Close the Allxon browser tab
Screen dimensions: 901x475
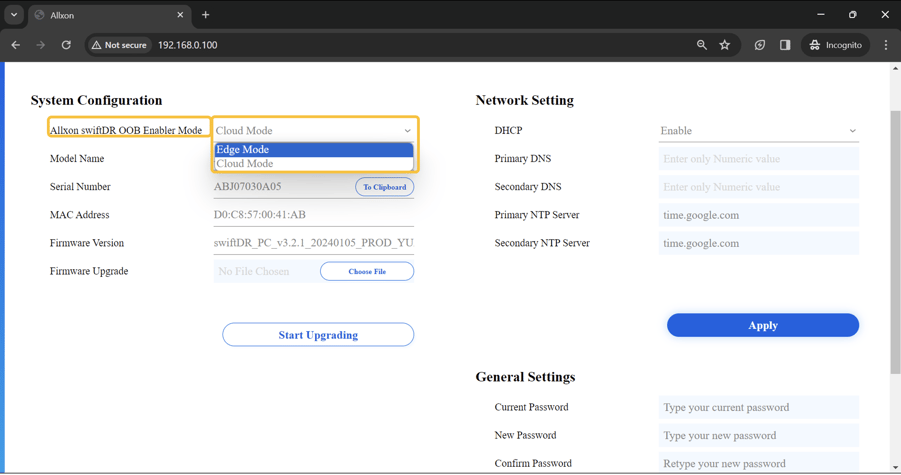coord(180,15)
